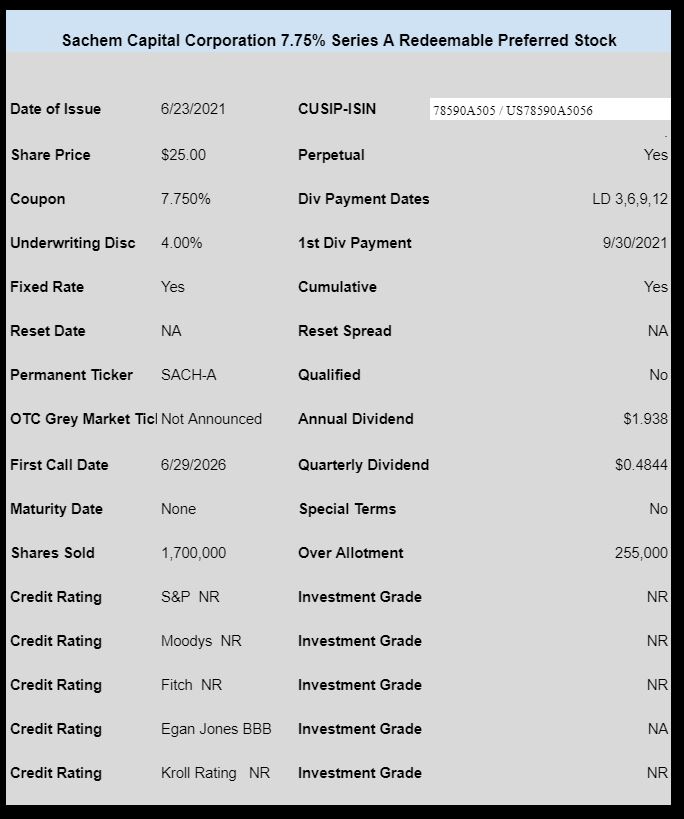
Task: Select the Moodys NR rating cell
Action: coord(201,640)
